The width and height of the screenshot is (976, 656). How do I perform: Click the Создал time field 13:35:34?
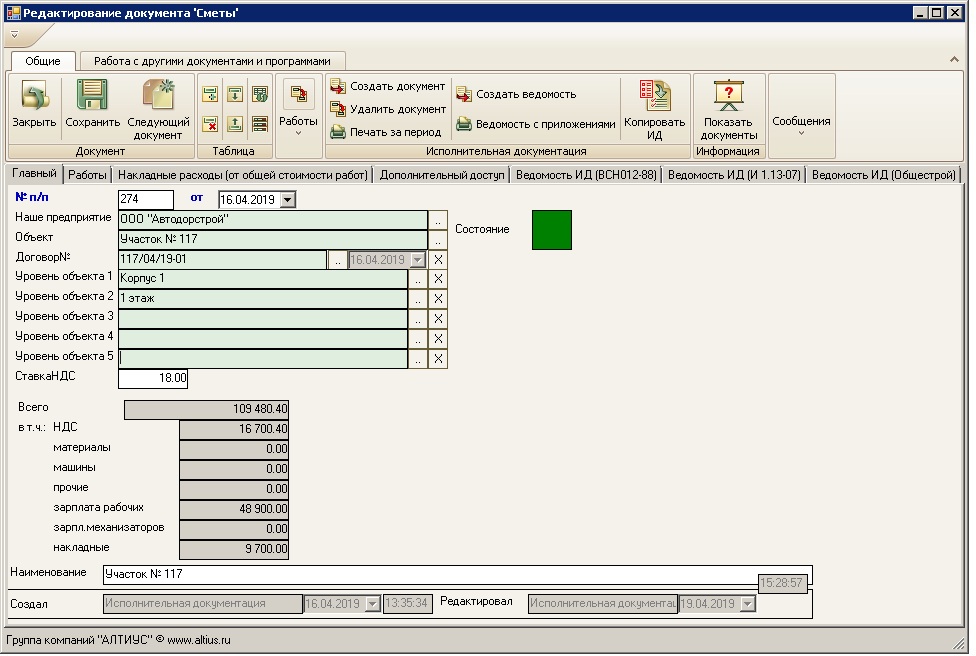point(407,604)
